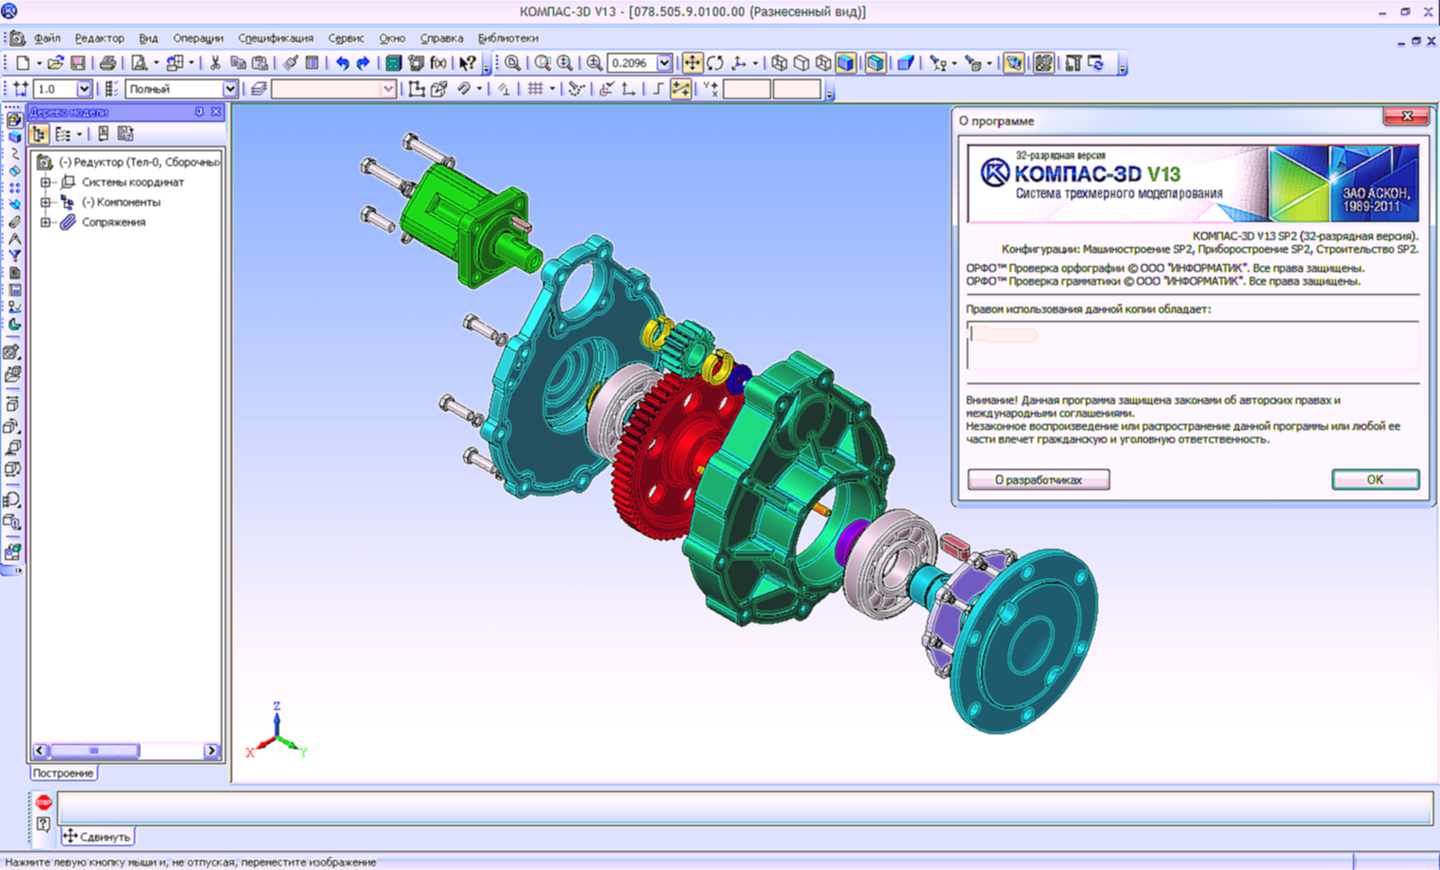Close the О программе dialog

[x=1406, y=116]
